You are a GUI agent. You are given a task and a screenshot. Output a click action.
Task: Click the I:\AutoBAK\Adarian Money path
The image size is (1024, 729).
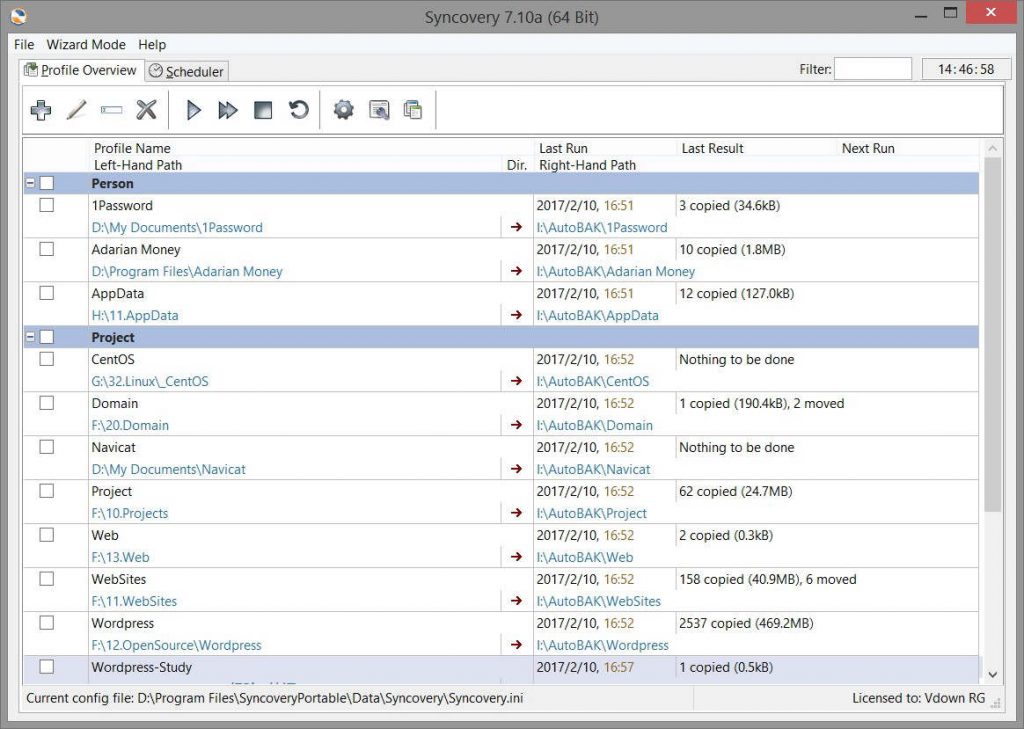(x=616, y=271)
